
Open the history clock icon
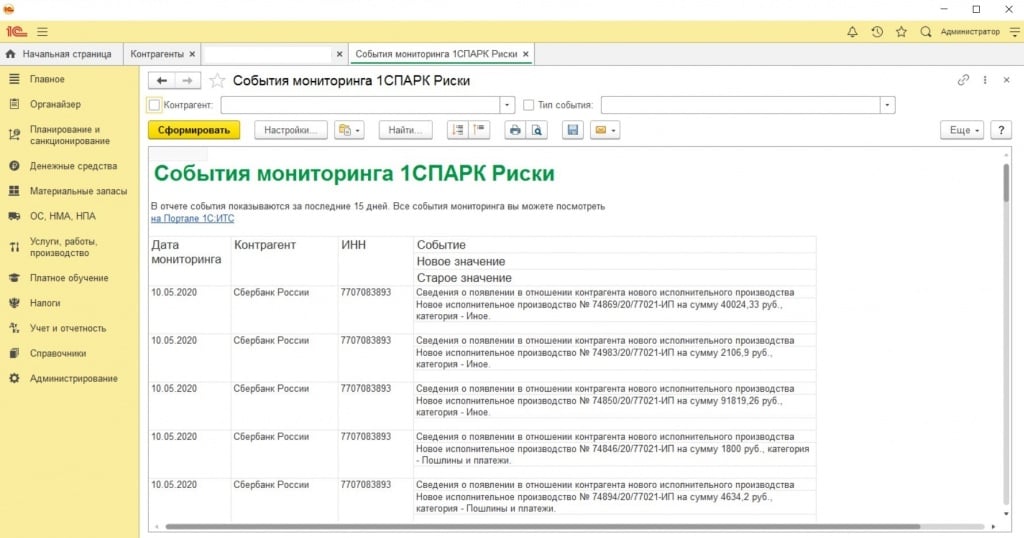[x=877, y=32]
